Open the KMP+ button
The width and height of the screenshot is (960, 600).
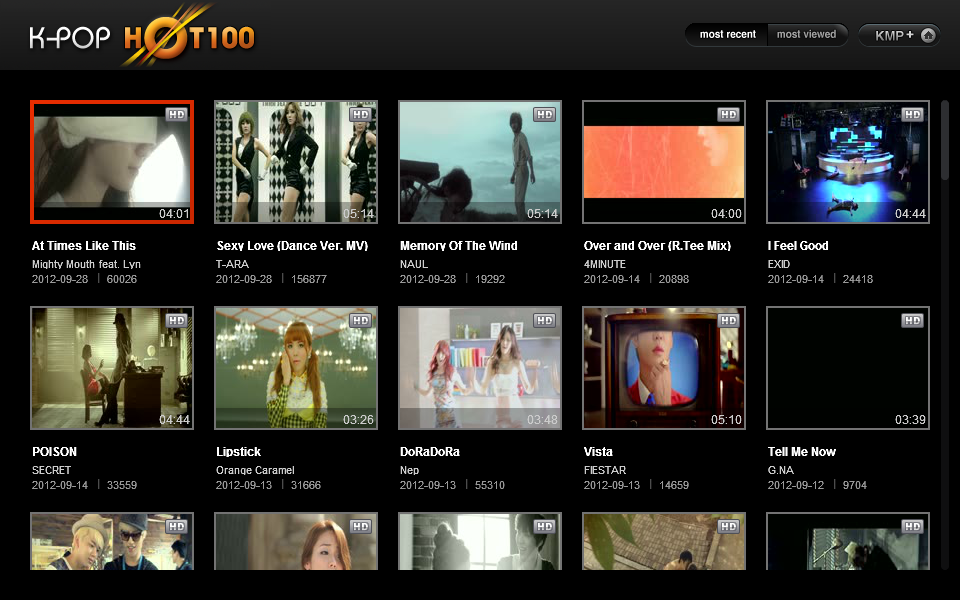tap(893, 35)
